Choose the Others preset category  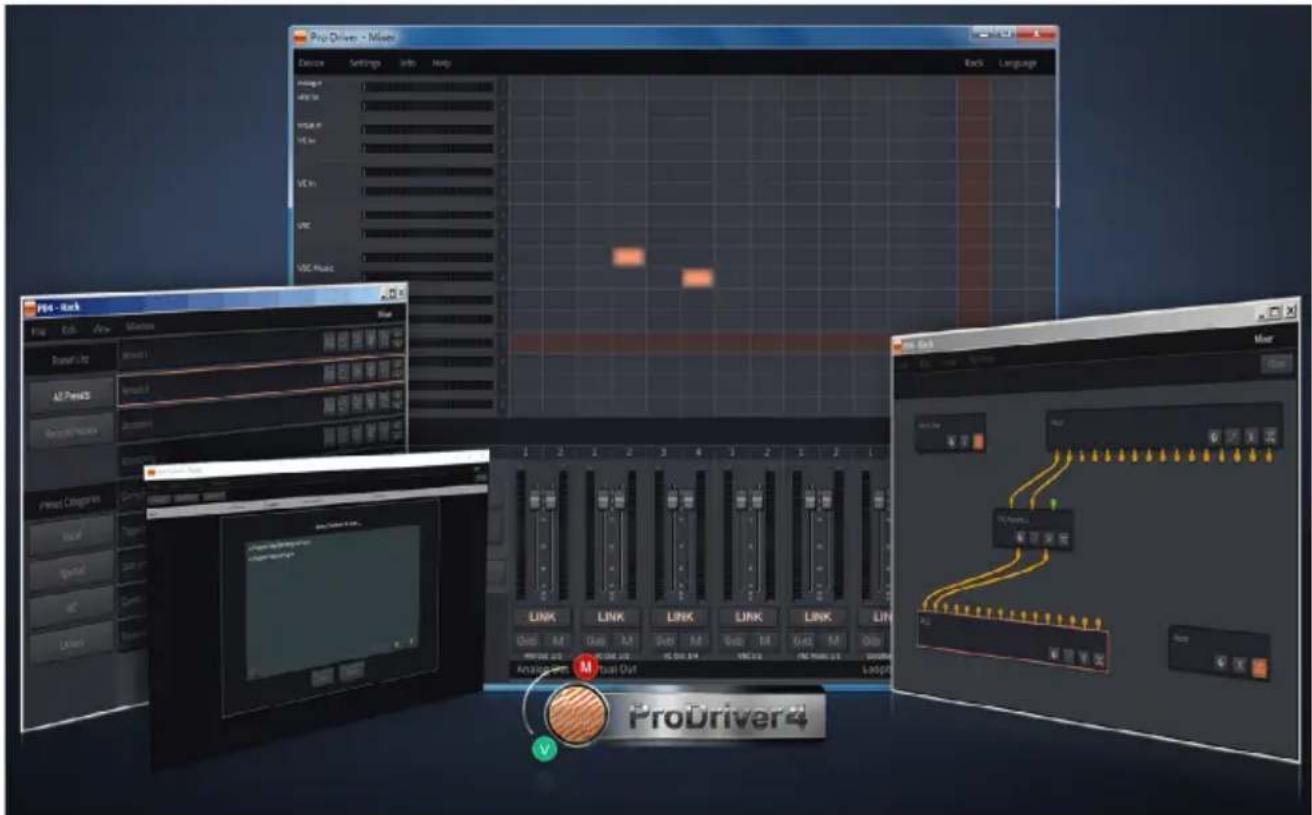tap(73, 643)
